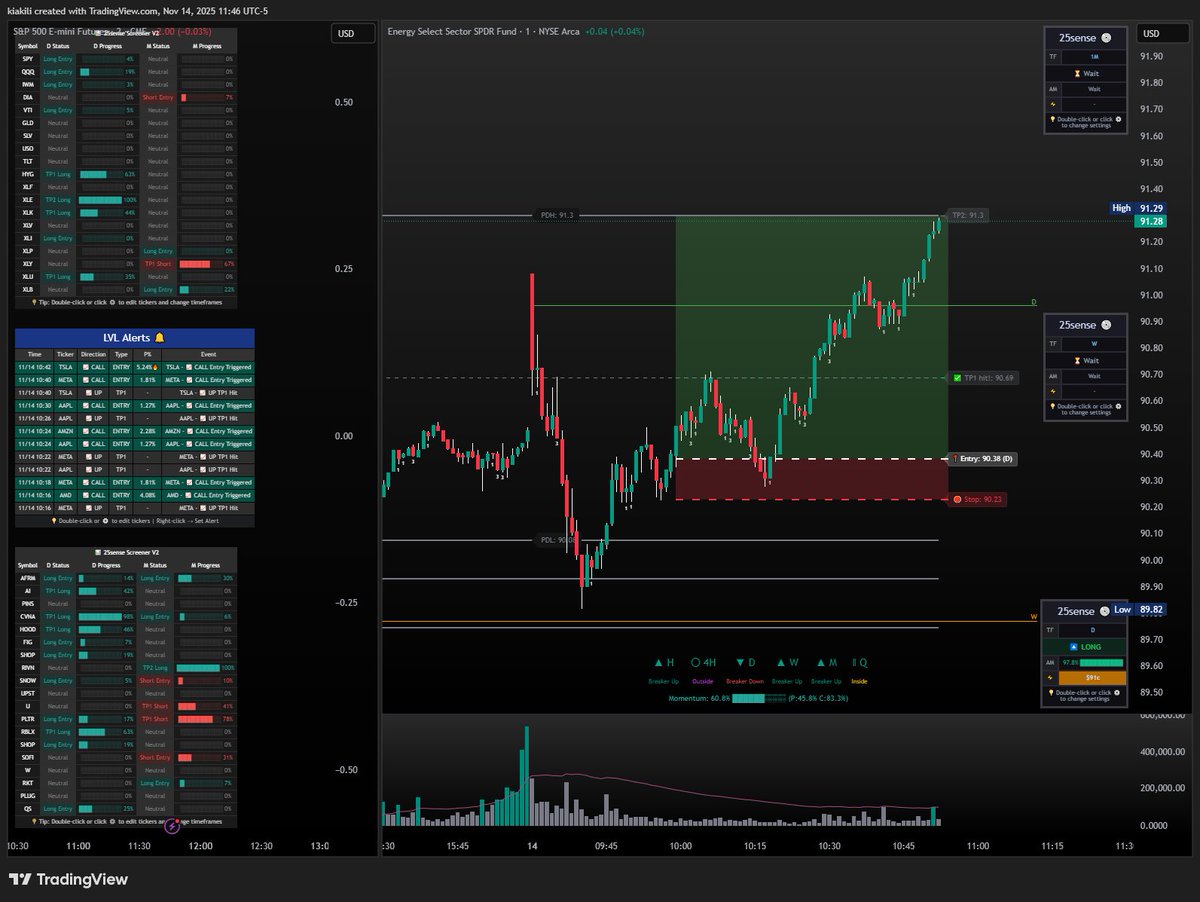Open the TF timeframe selector showing 1M
The height and width of the screenshot is (902, 1200).
tap(1093, 56)
